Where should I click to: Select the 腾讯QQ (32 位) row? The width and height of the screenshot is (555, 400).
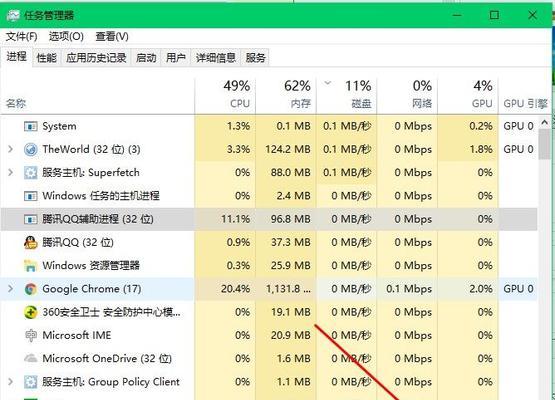tap(269, 242)
